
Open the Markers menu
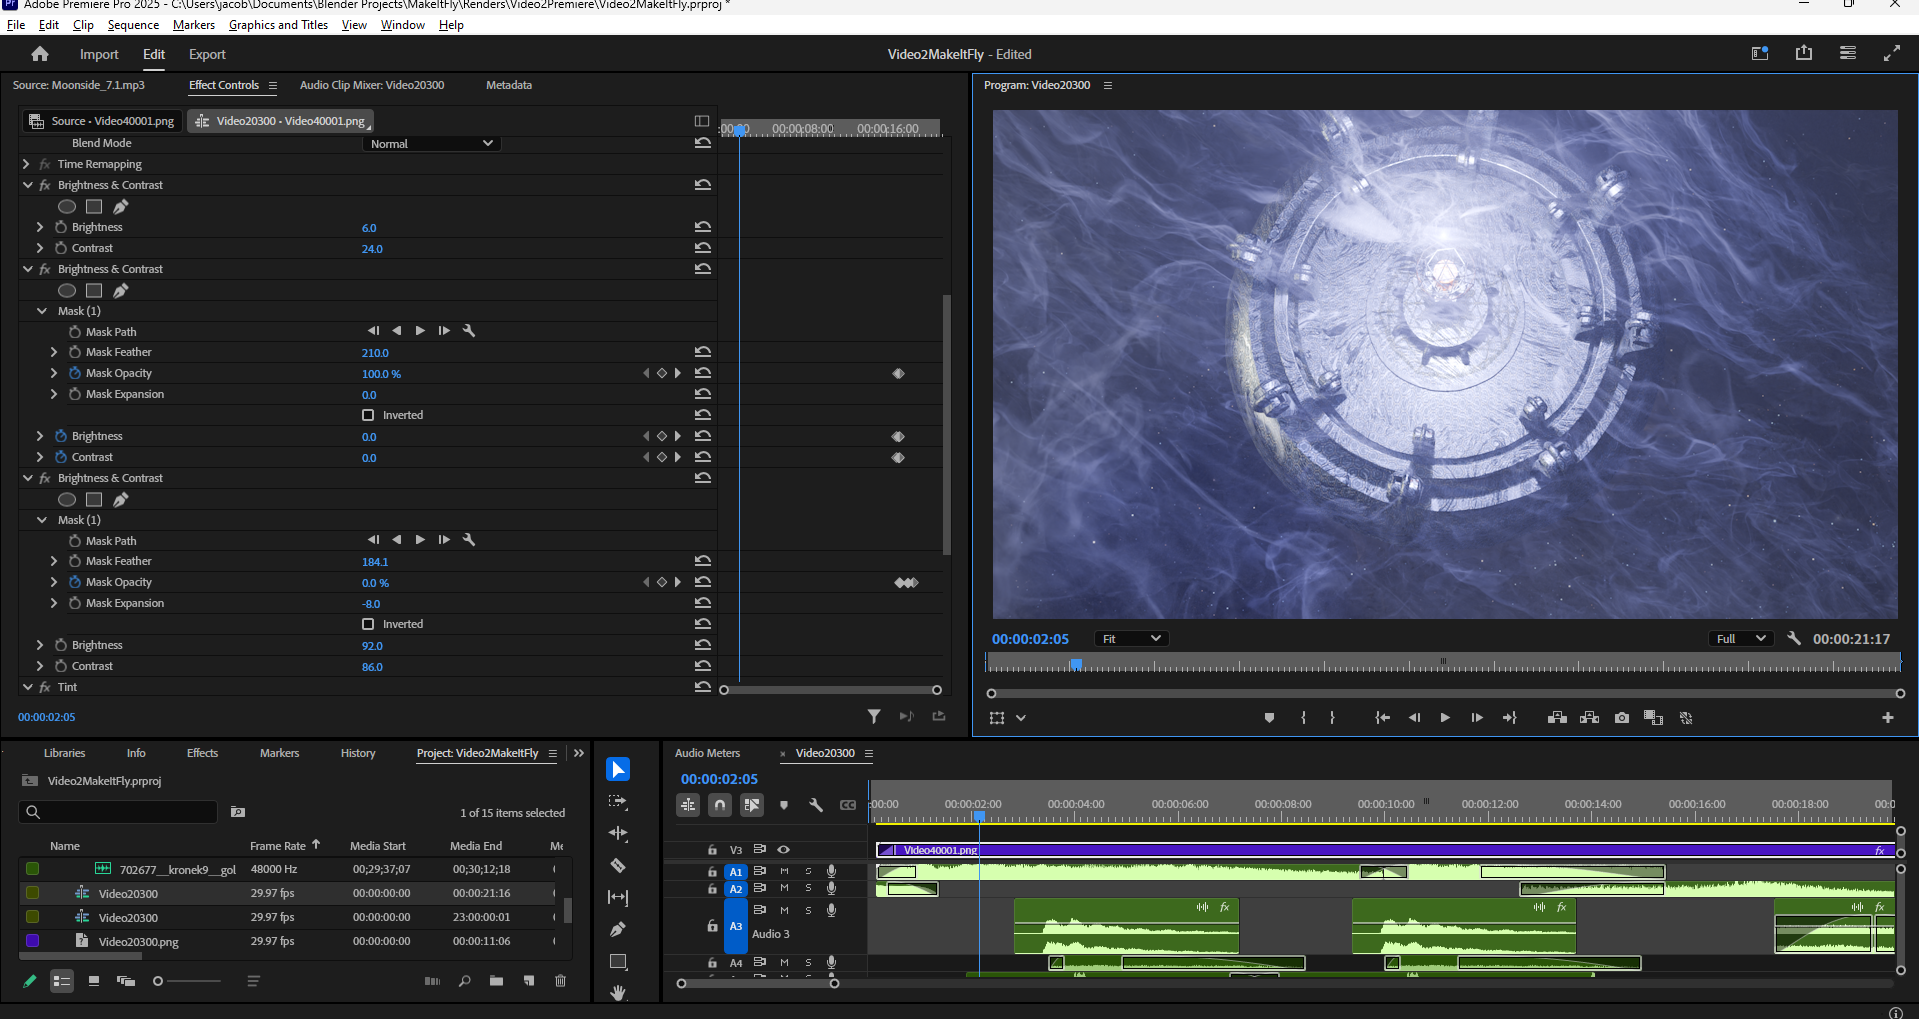pyautogui.click(x=194, y=25)
